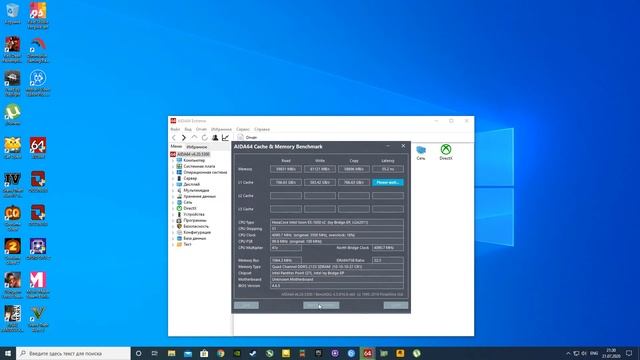640x360 pixels.
Task: Expand the Сервер tree node
Action: coord(173,178)
